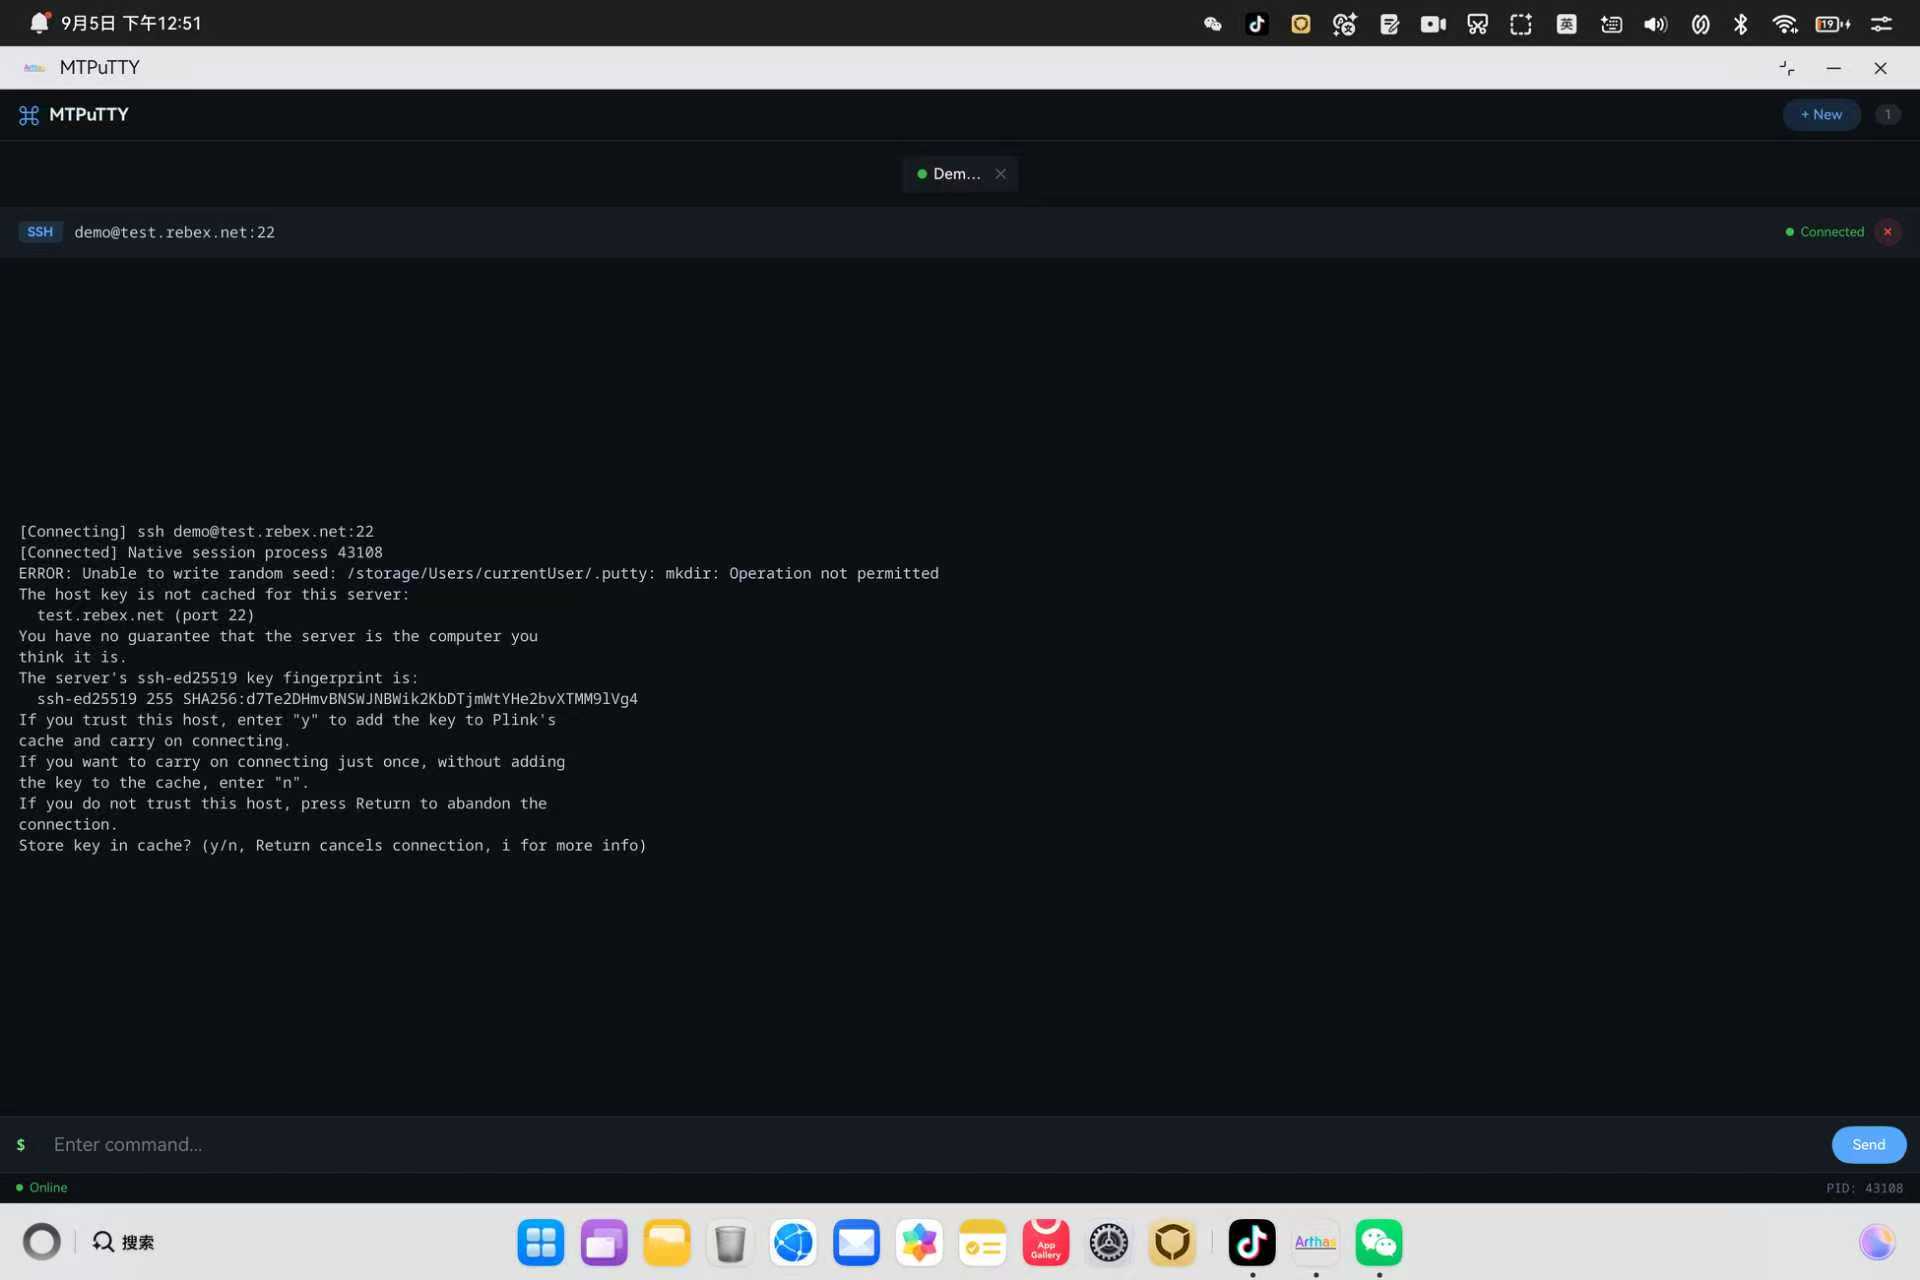
Task: Click the session count badge showing 1
Action: point(1887,115)
